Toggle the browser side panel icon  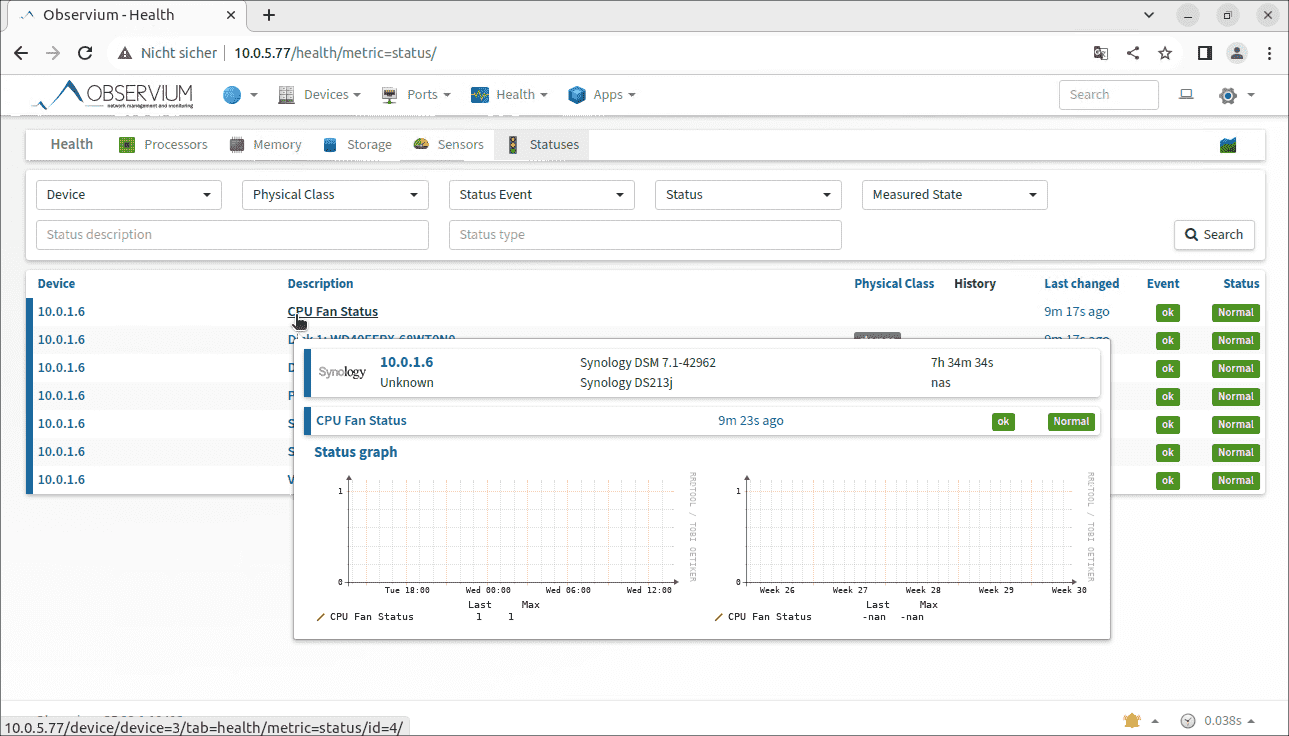click(1205, 53)
